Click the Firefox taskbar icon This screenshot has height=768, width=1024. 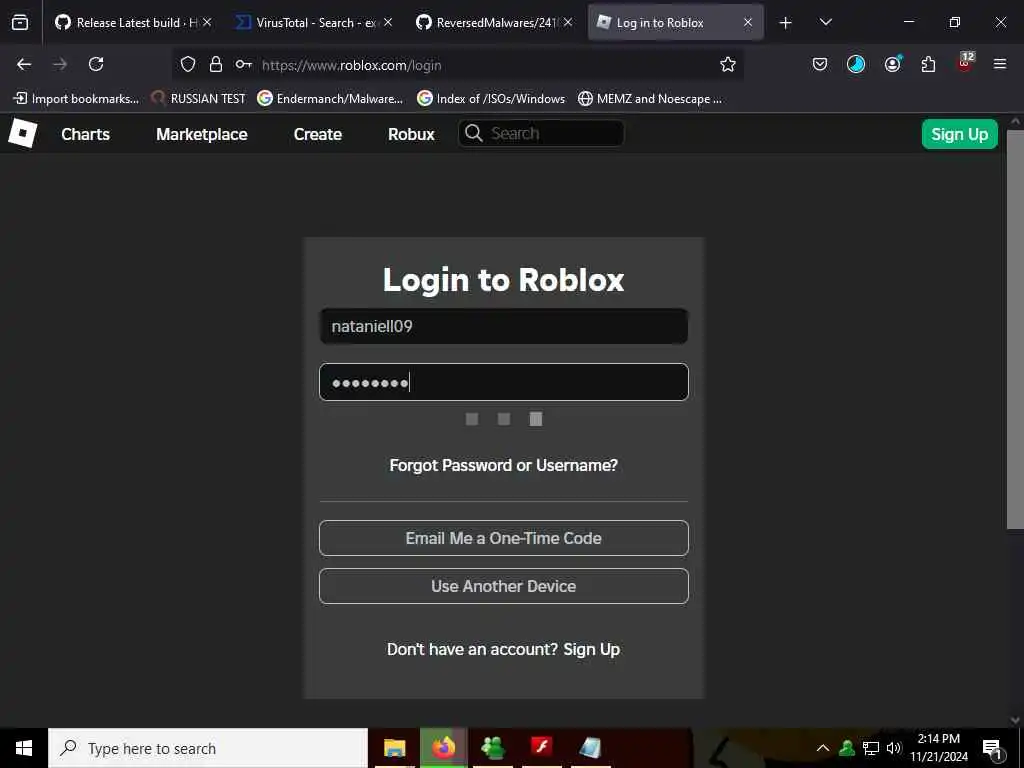click(443, 748)
